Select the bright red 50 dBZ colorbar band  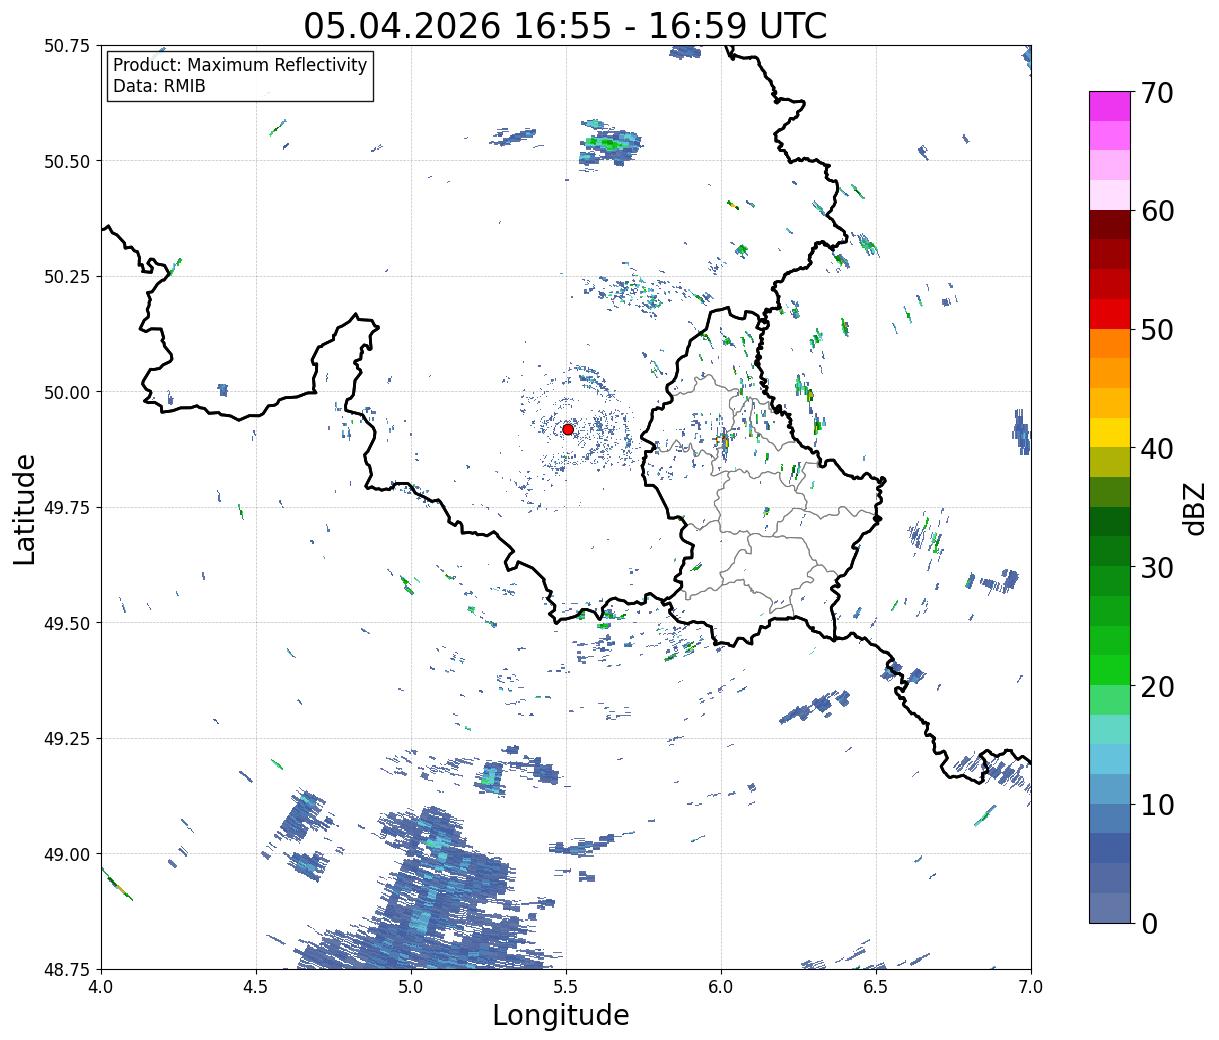point(1110,314)
